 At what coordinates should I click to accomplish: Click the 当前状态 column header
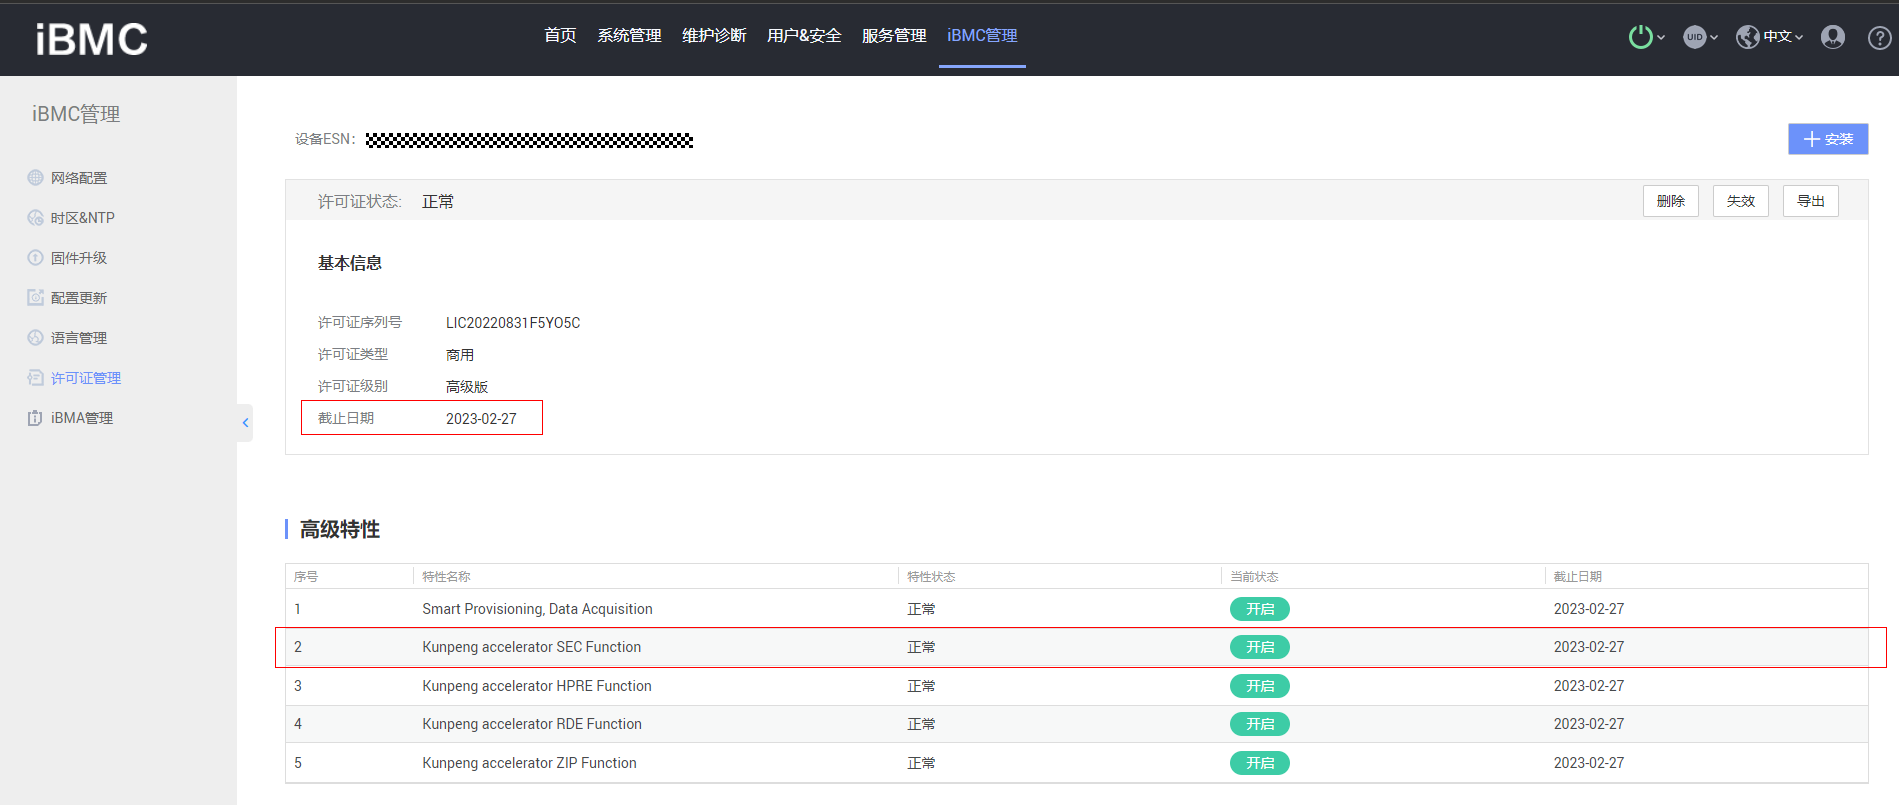coord(1254,577)
